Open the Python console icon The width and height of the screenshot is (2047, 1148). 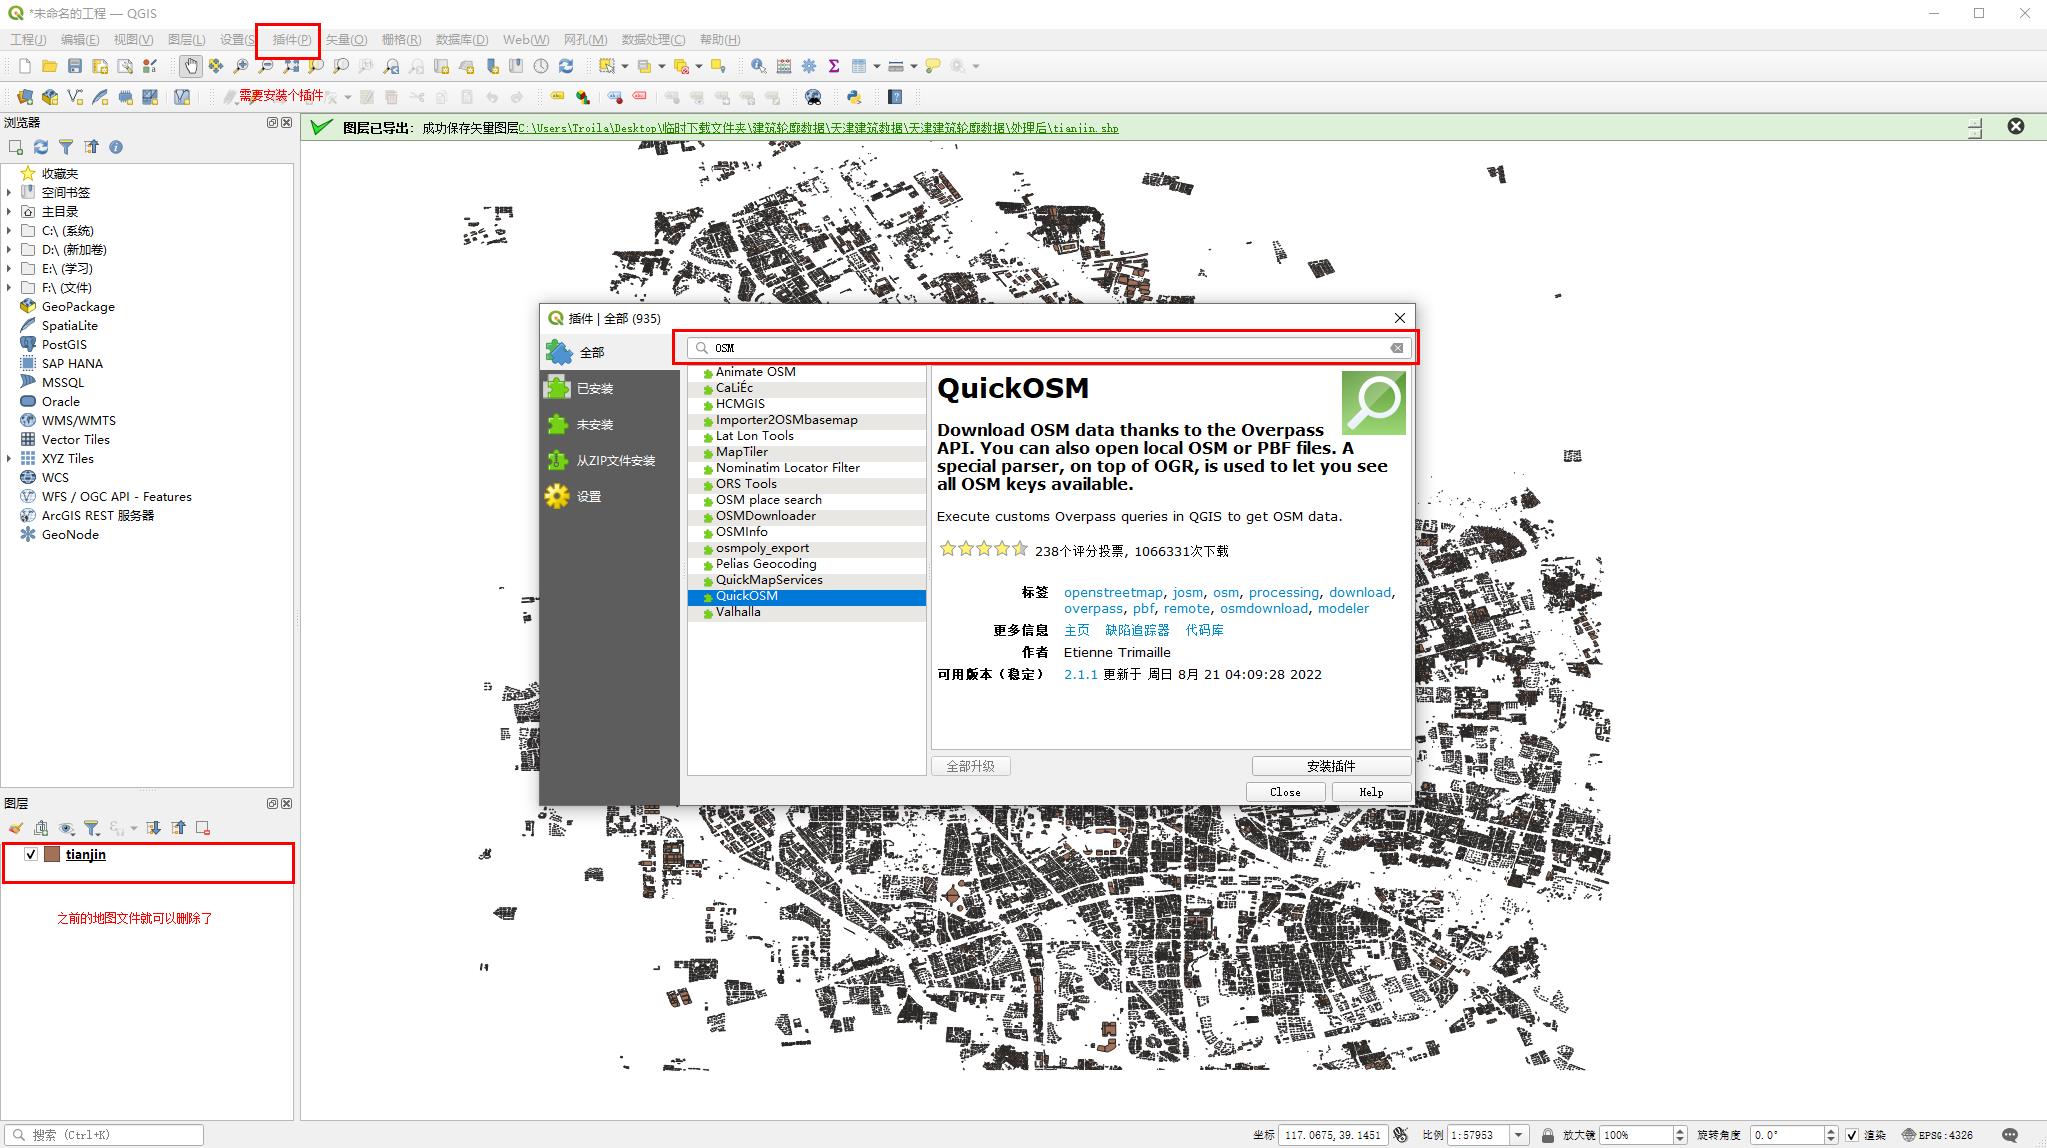854,97
